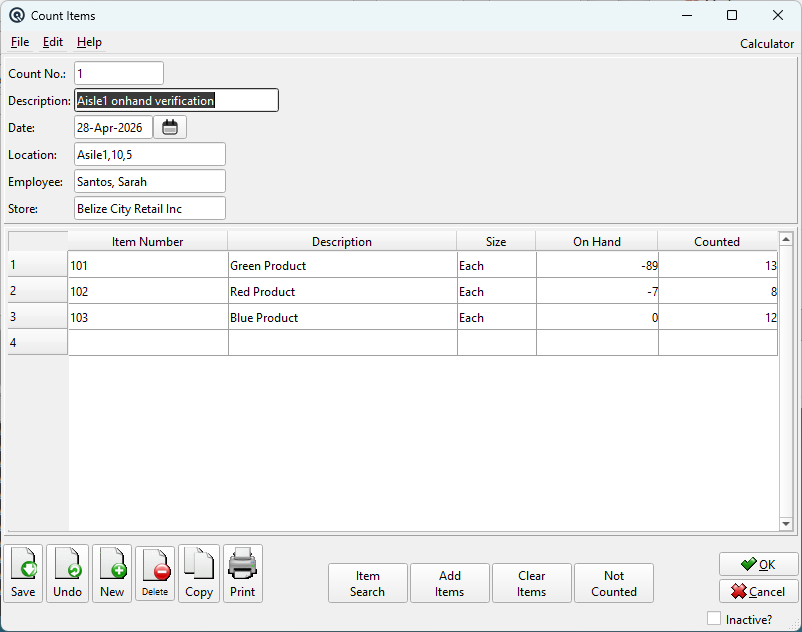The image size is (802, 632).
Task: Click the grid scrollbar down arrow
Action: point(786,523)
